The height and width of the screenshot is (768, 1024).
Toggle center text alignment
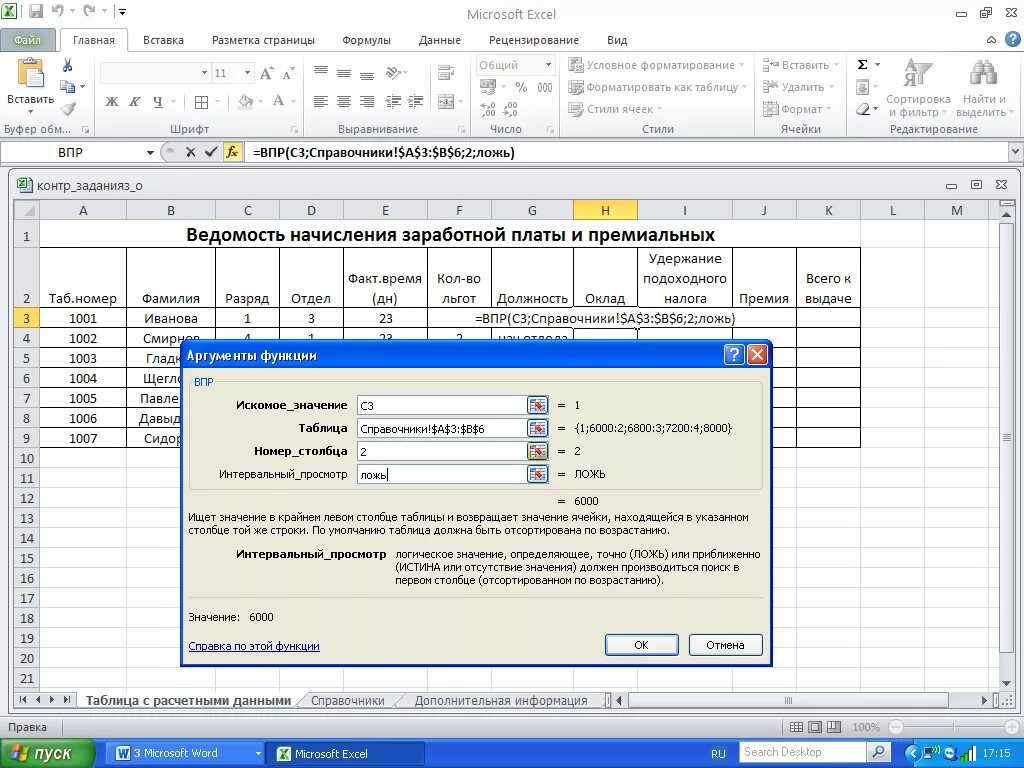[344, 102]
